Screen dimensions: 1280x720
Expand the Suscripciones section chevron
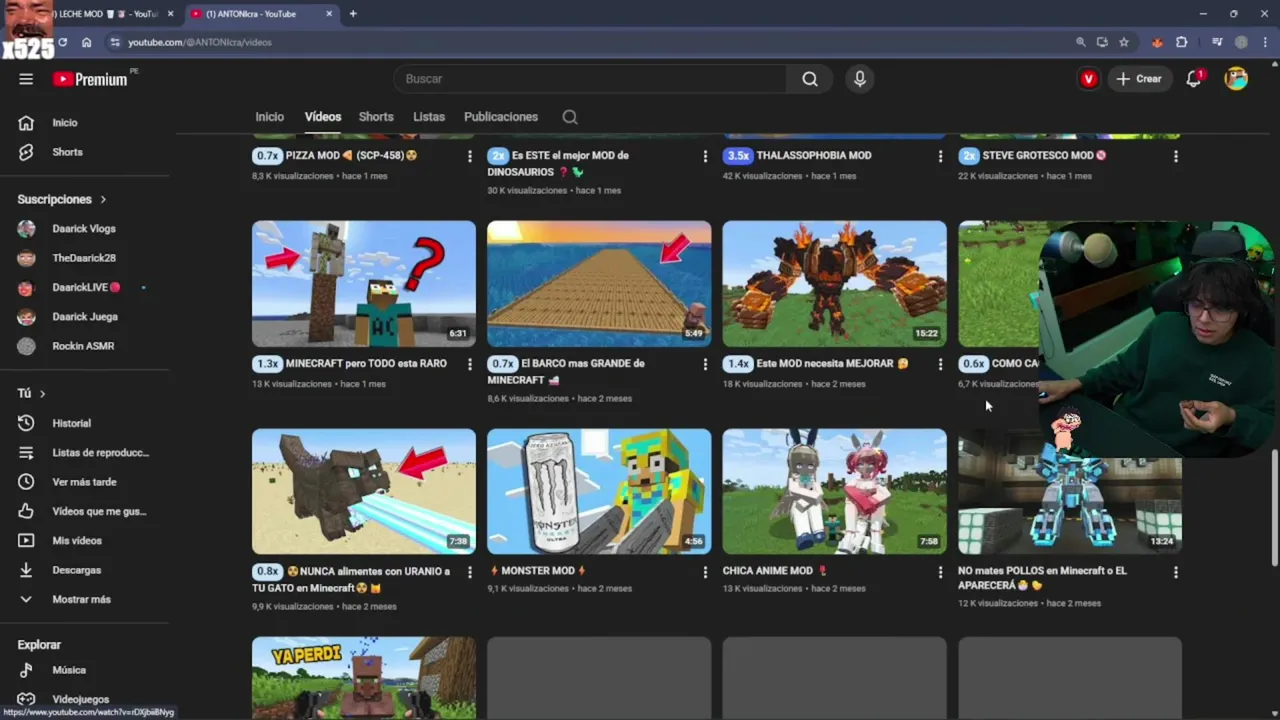point(102,200)
